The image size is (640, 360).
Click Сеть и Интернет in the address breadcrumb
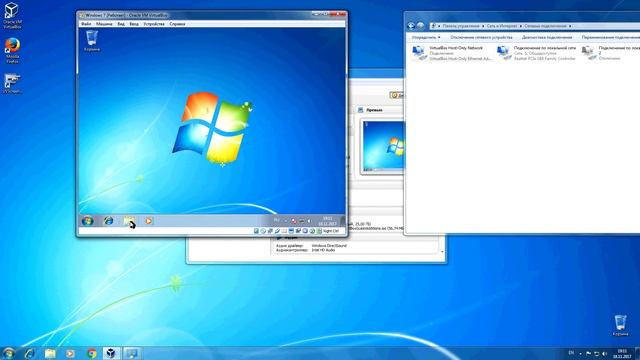tap(502, 26)
